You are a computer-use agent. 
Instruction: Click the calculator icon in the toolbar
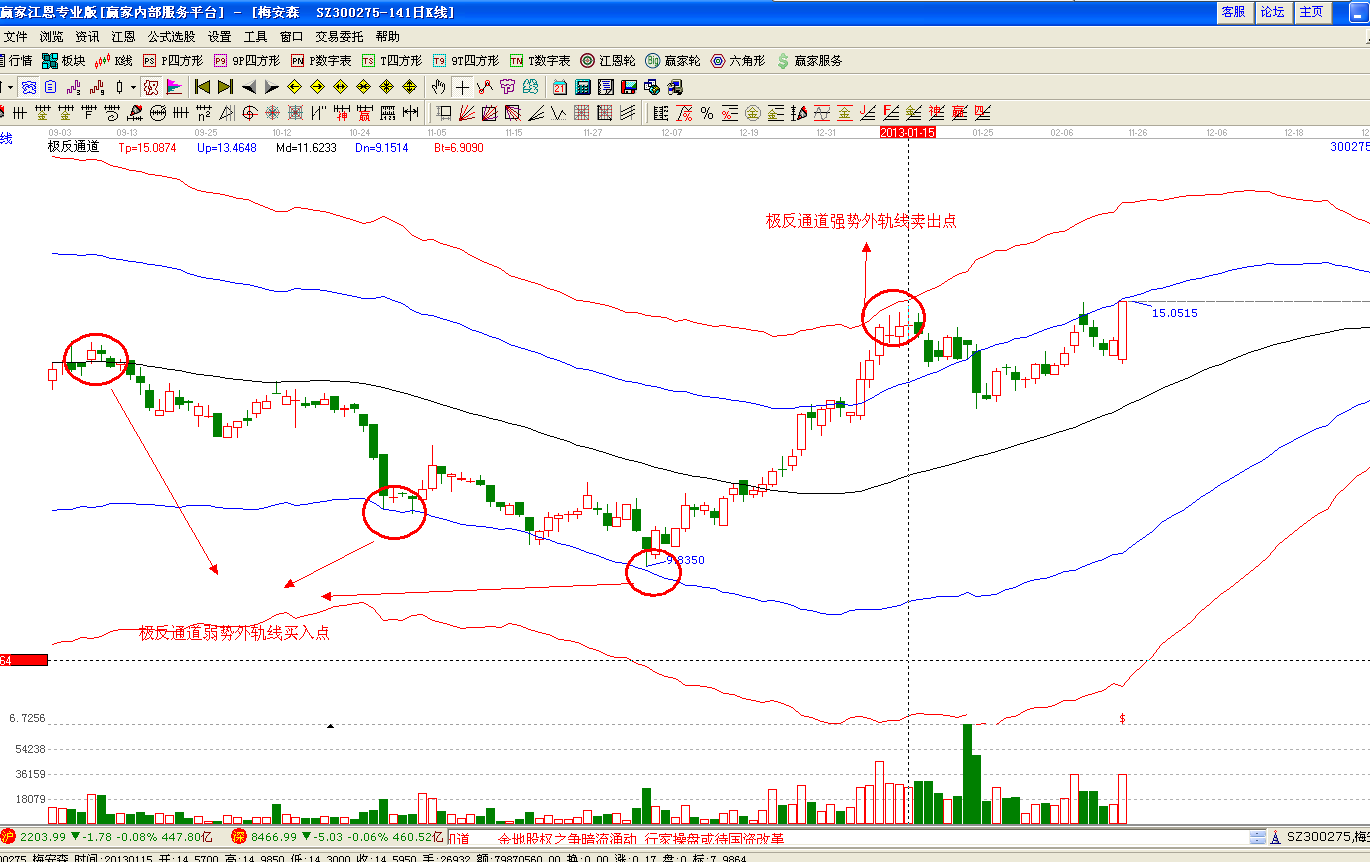[x=582, y=87]
